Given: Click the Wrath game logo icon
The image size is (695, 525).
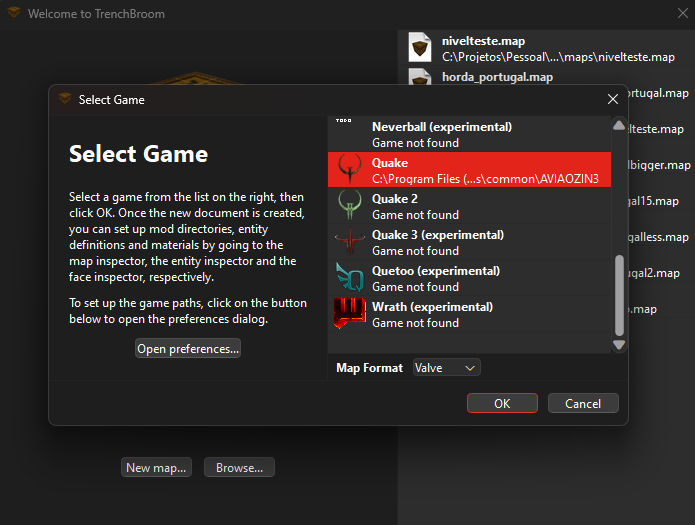Looking at the screenshot, I should 350,314.
